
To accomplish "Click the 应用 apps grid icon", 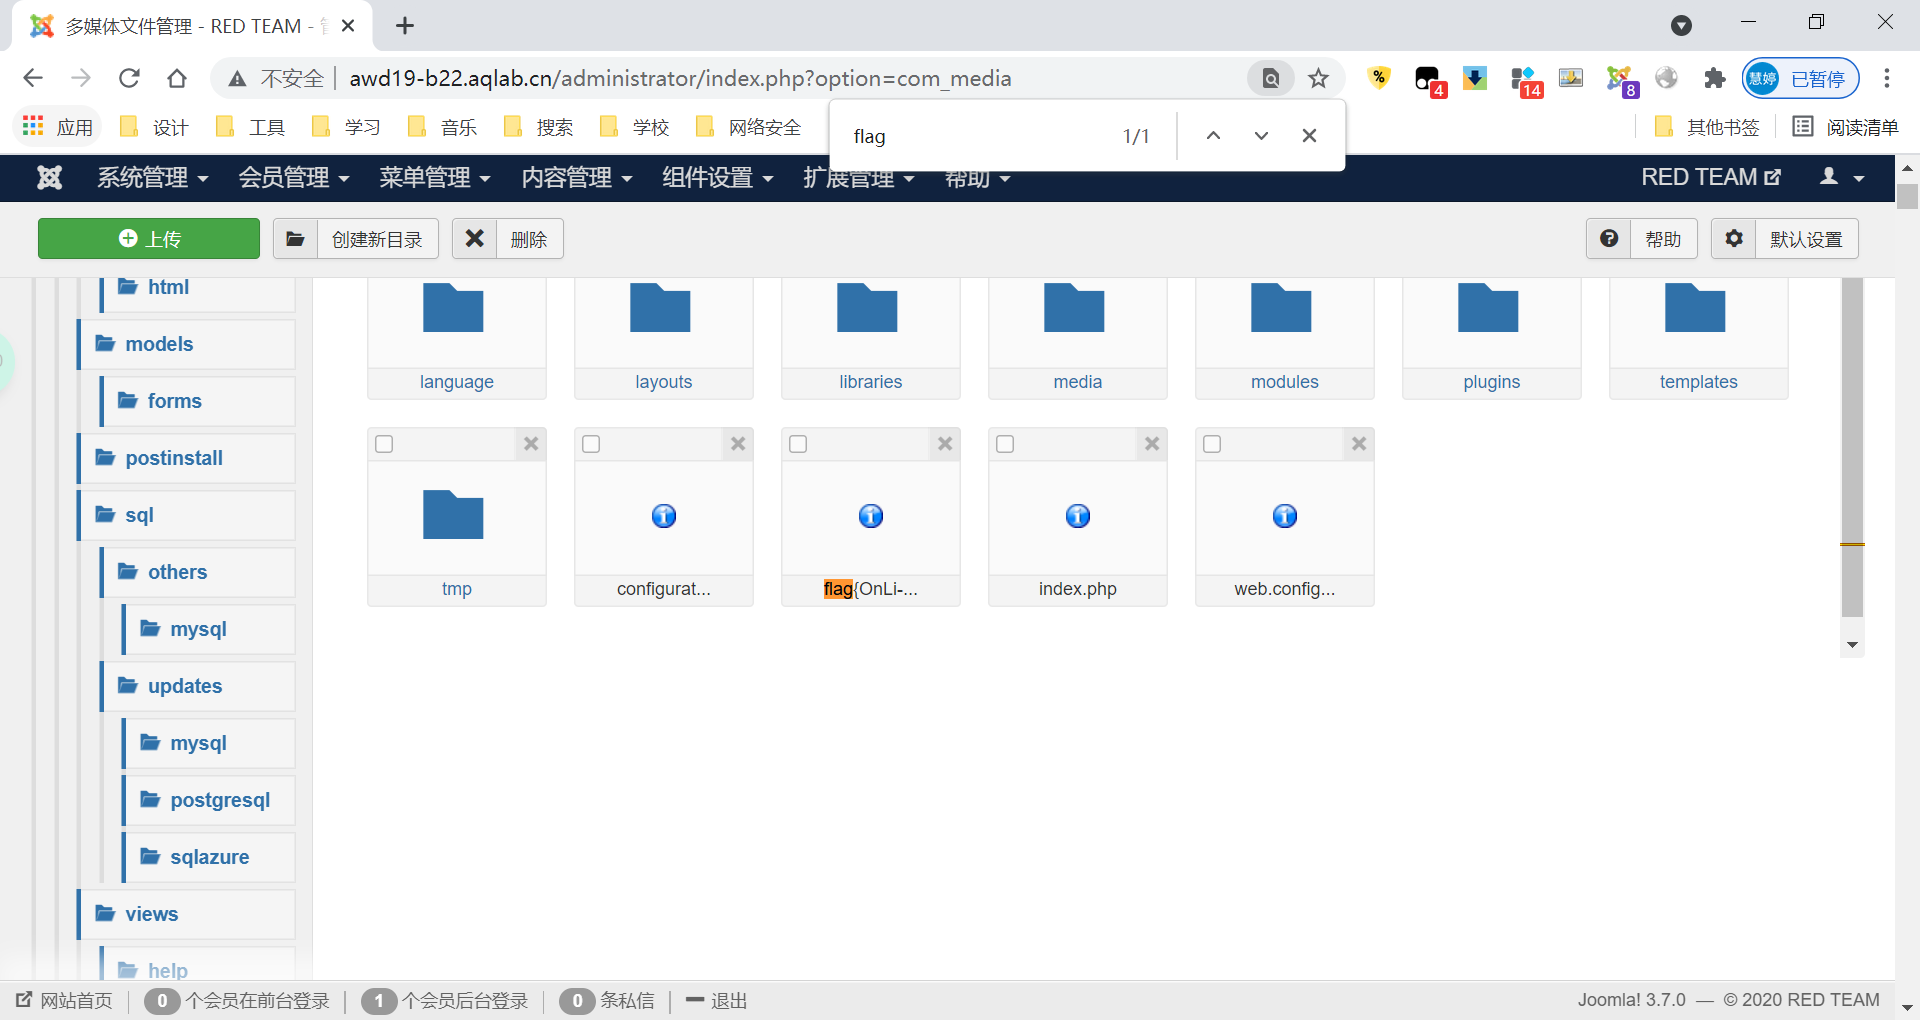I will click(33, 126).
